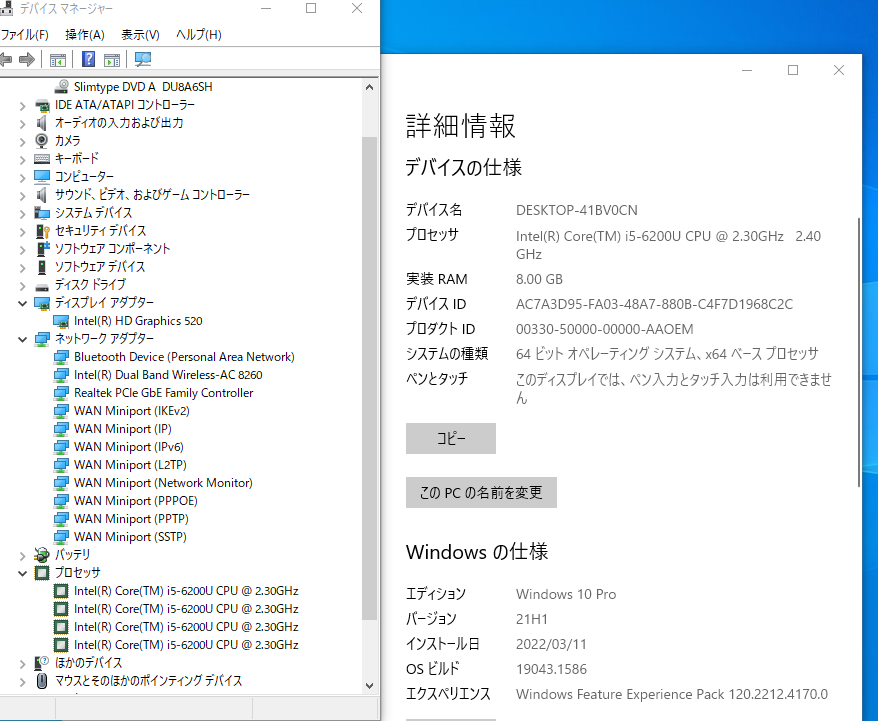Open the 表示(V) menu
This screenshot has width=878, height=721.
[141, 35]
